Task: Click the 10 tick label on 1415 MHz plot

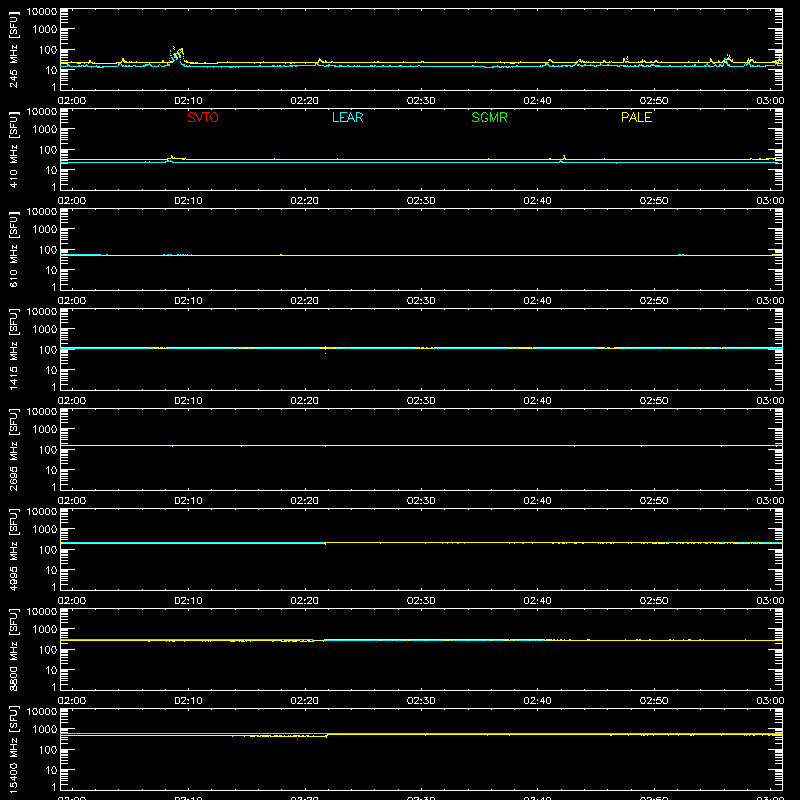Action: [51, 370]
